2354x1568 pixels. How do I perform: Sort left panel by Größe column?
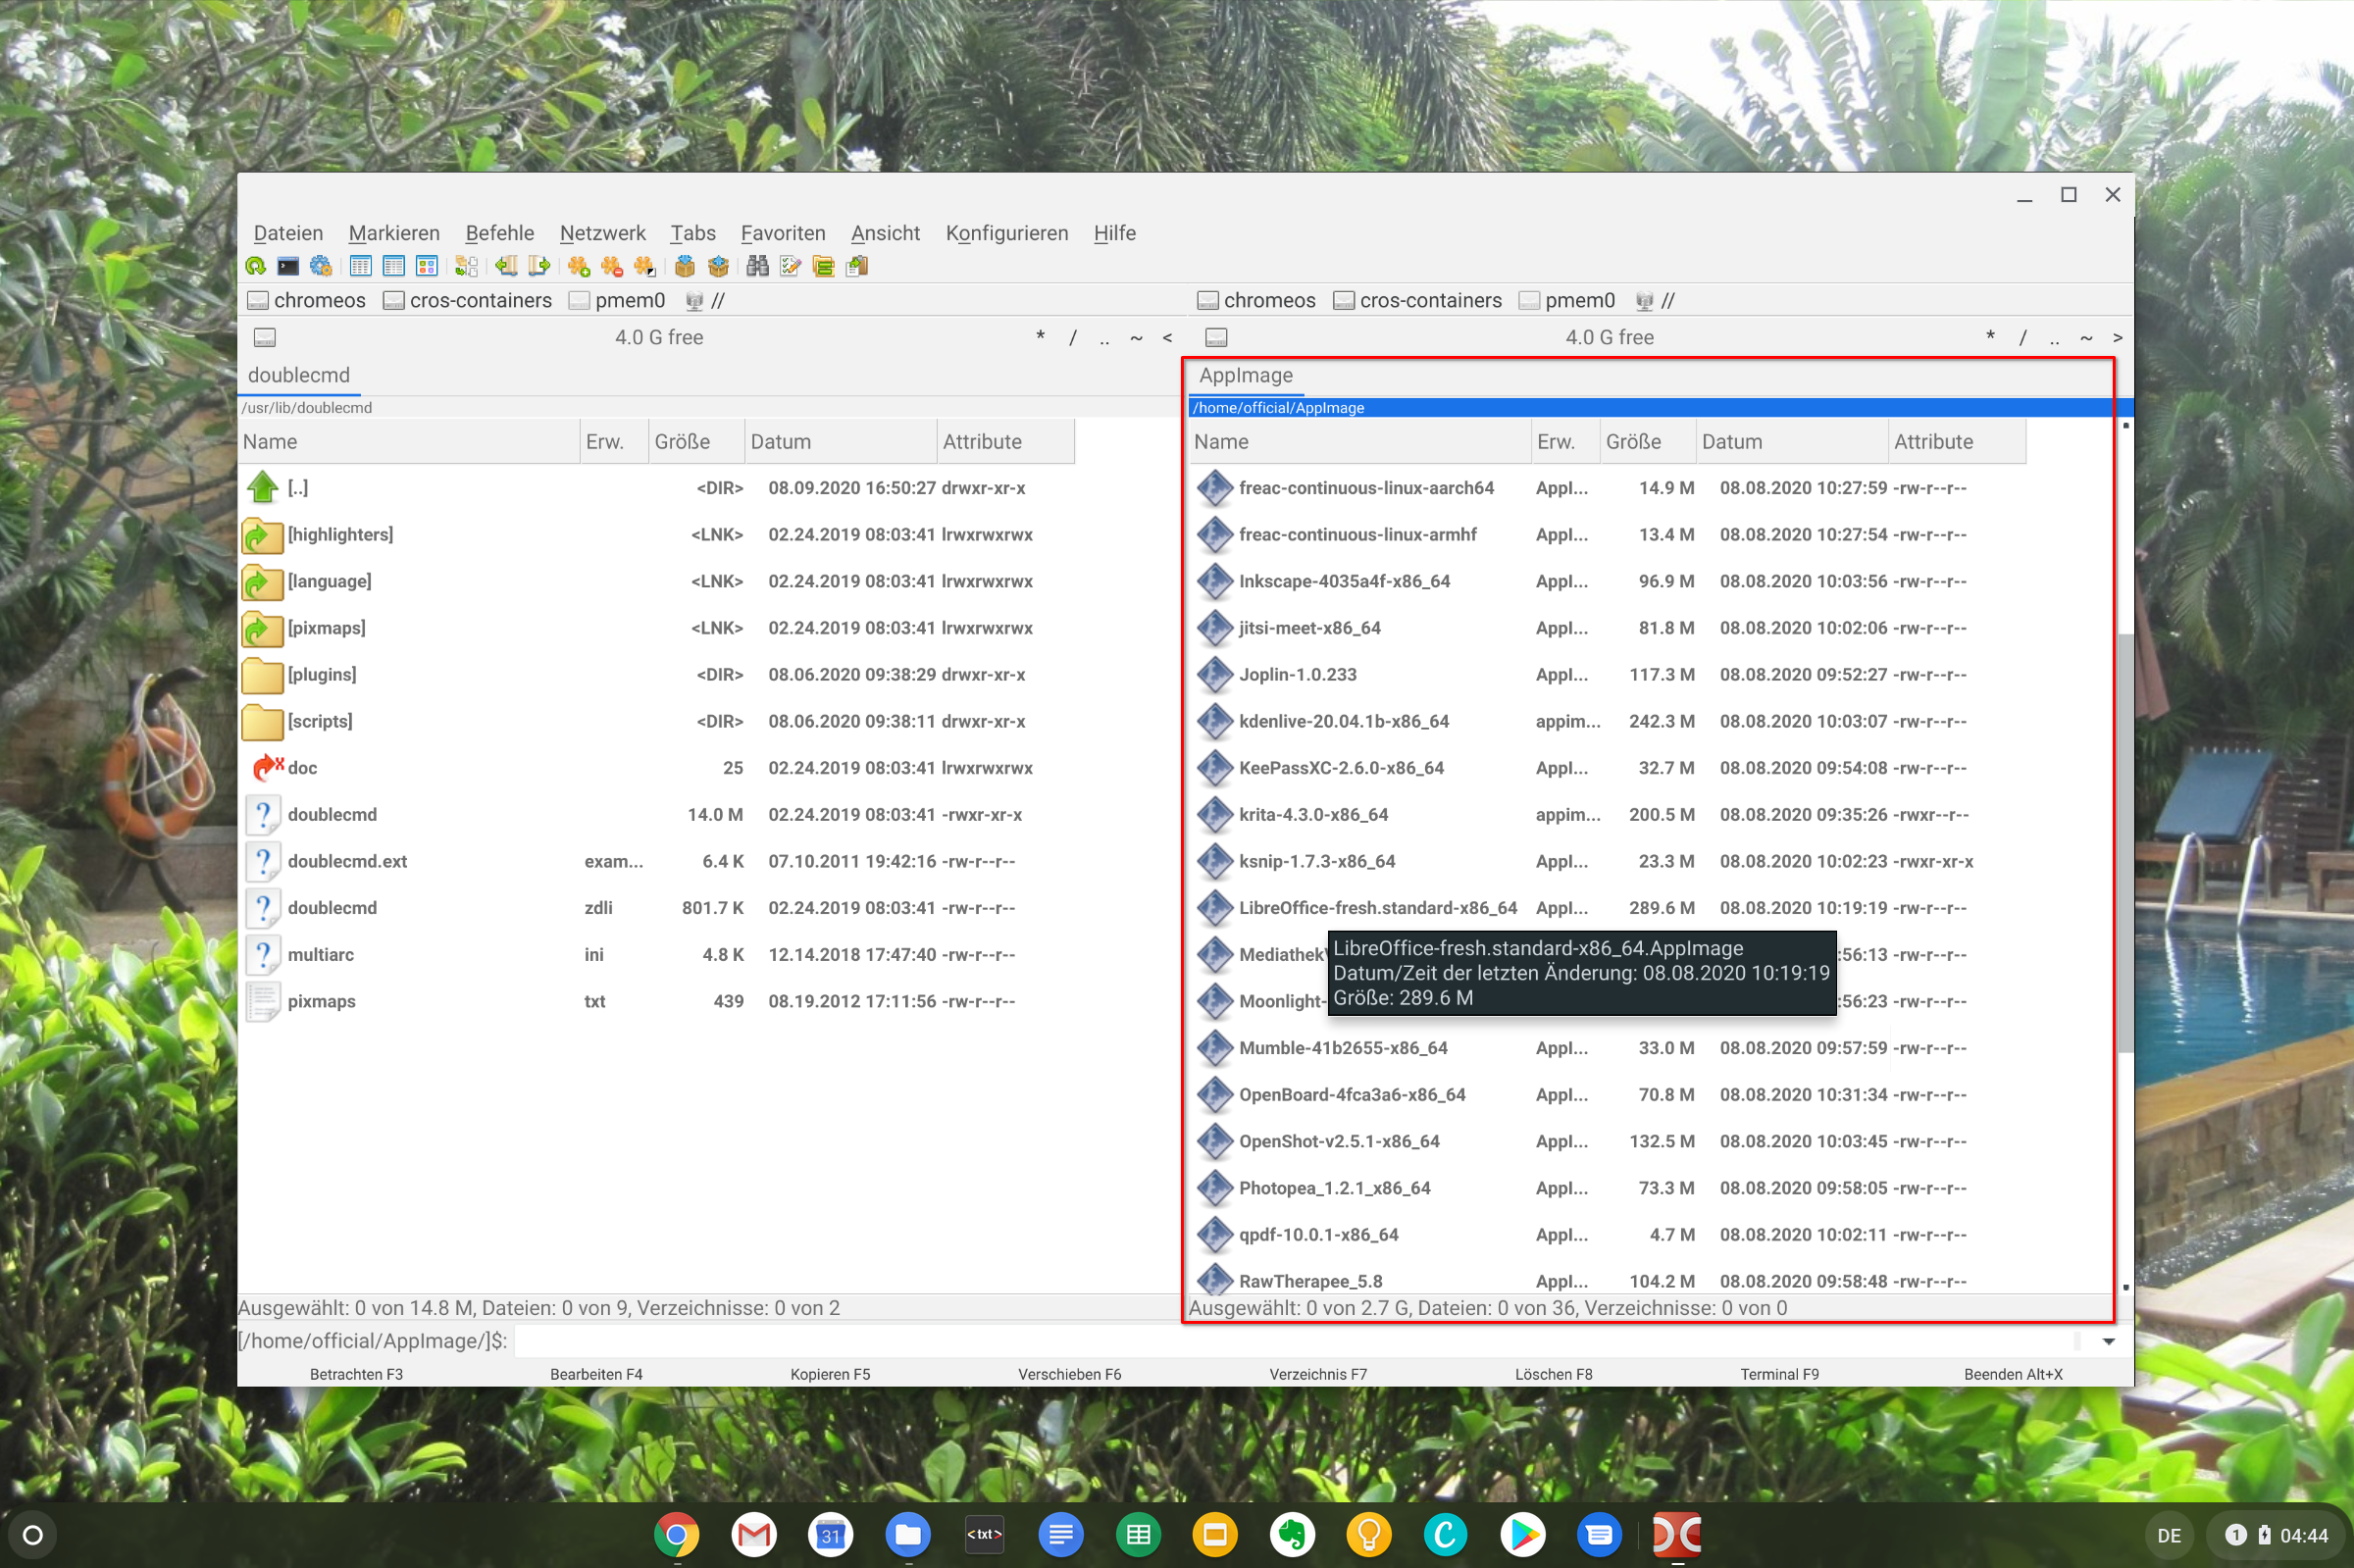pyautogui.click(x=696, y=442)
